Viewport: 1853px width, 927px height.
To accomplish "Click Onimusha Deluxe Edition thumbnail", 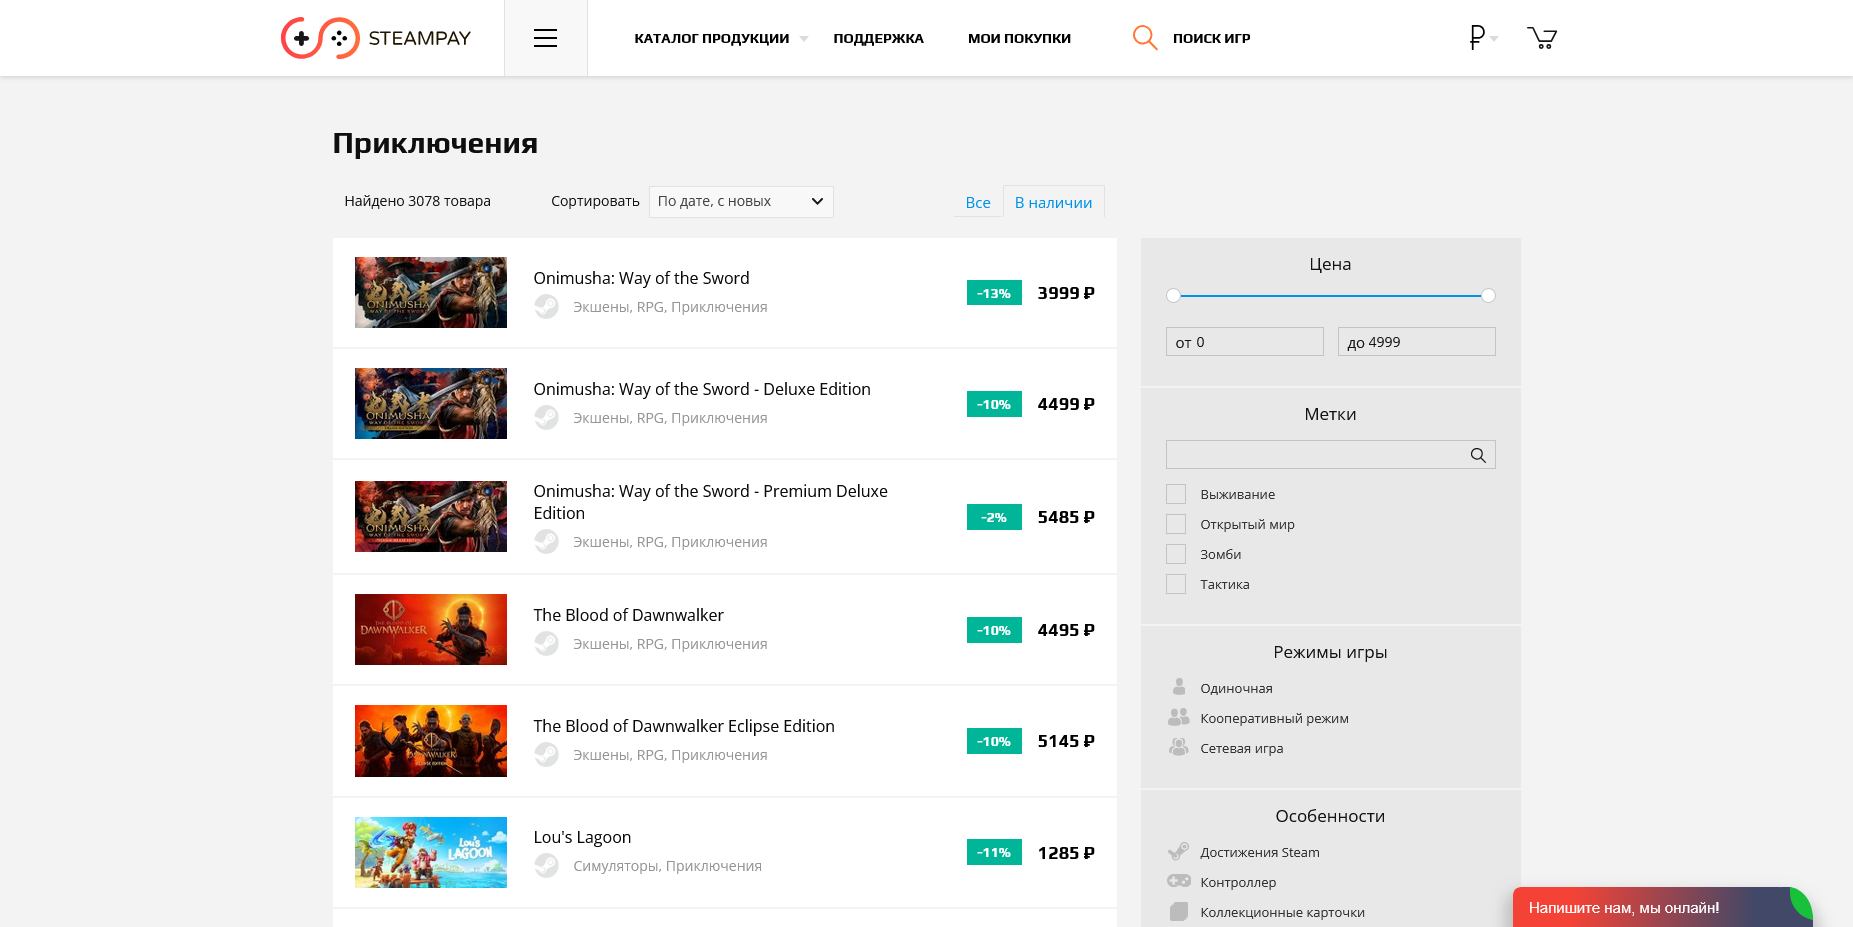I will (x=431, y=403).
